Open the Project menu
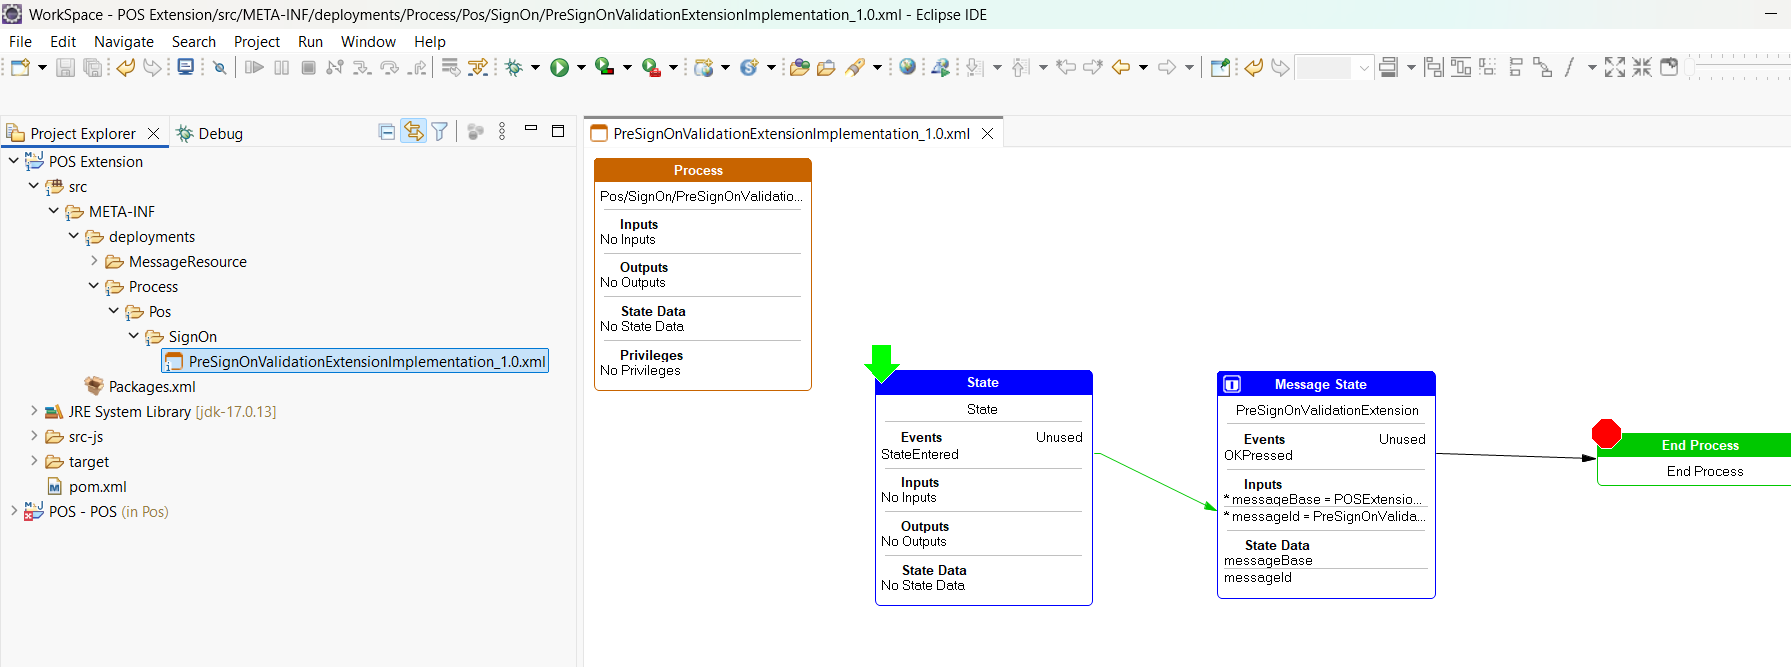This screenshot has height=667, width=1791. 257,42
